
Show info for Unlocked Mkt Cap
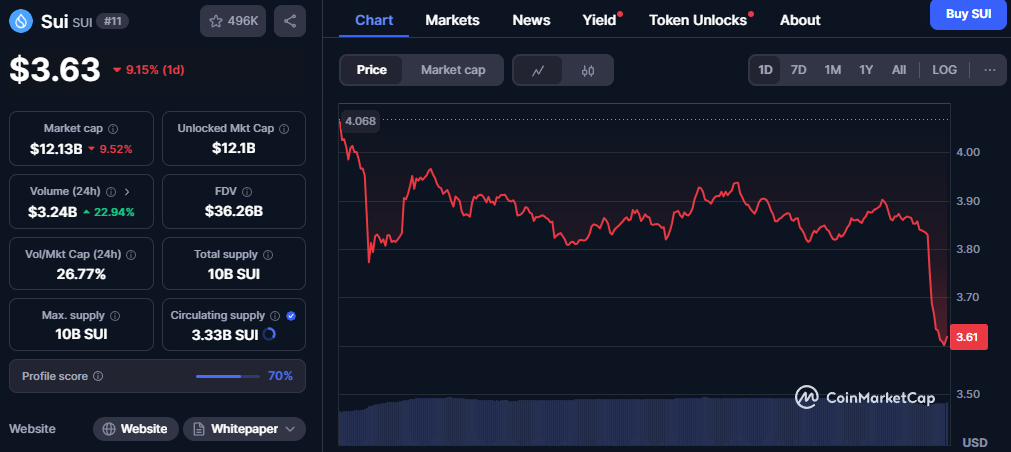click(x=284, y=129)
